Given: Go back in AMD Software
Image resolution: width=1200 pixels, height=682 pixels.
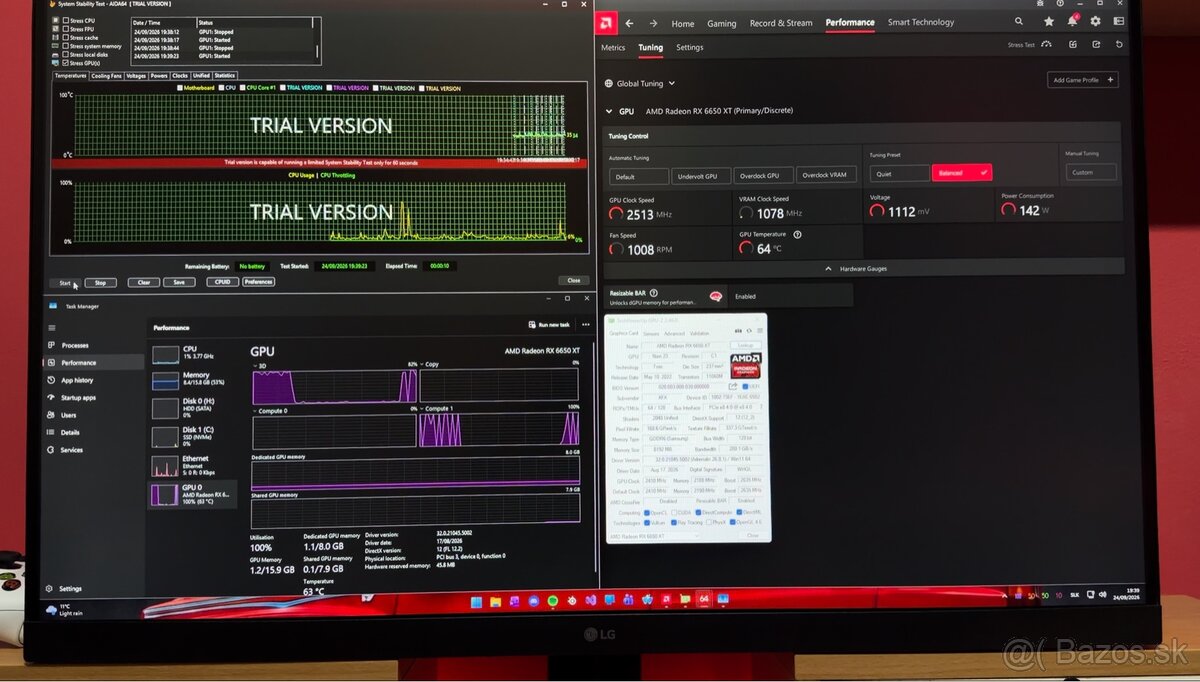Looking at the screenshot, I should point(629,23).
